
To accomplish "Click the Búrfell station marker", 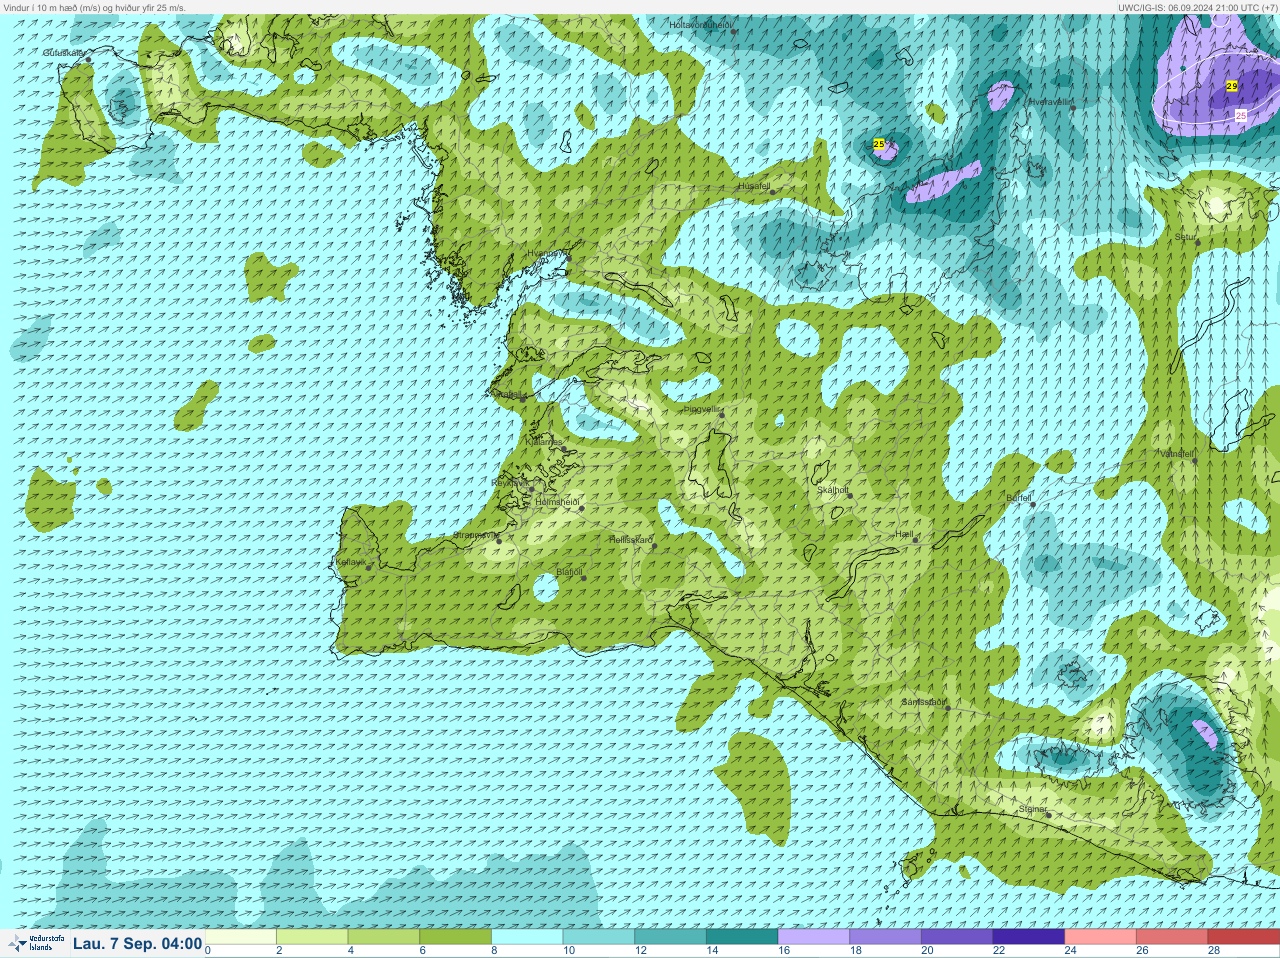I will [1033, 504].
